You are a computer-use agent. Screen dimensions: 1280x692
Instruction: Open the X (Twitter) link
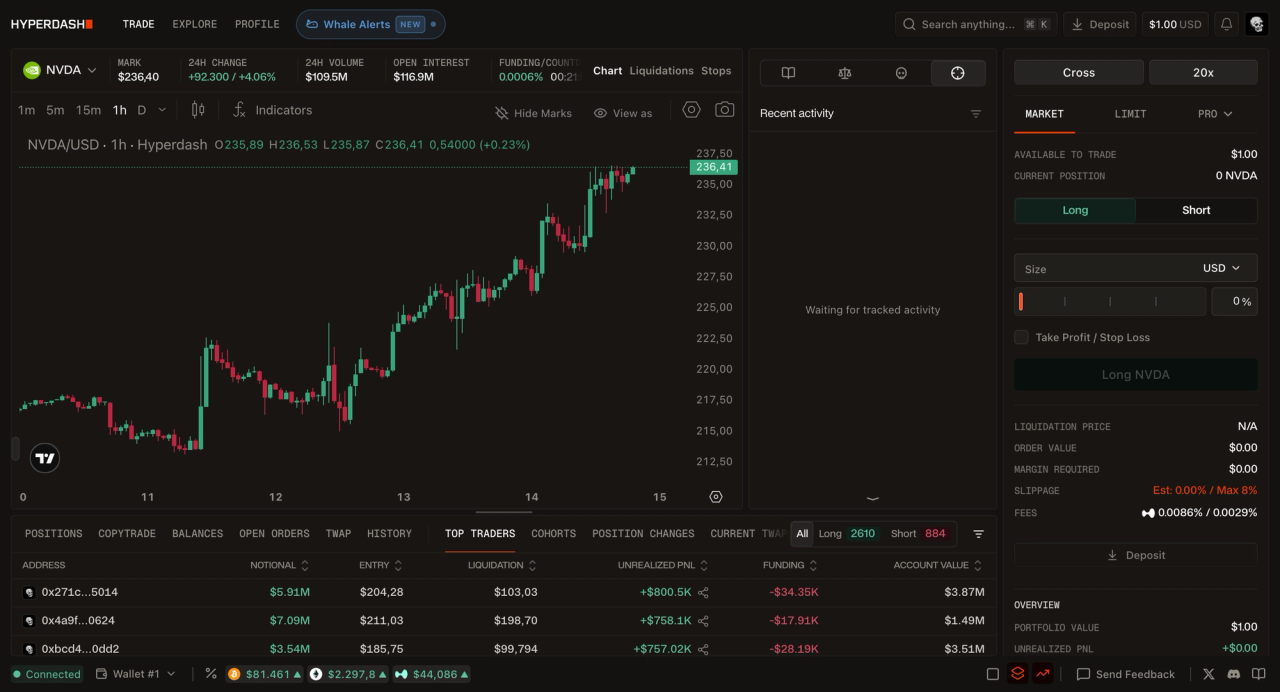point(1209,674)
